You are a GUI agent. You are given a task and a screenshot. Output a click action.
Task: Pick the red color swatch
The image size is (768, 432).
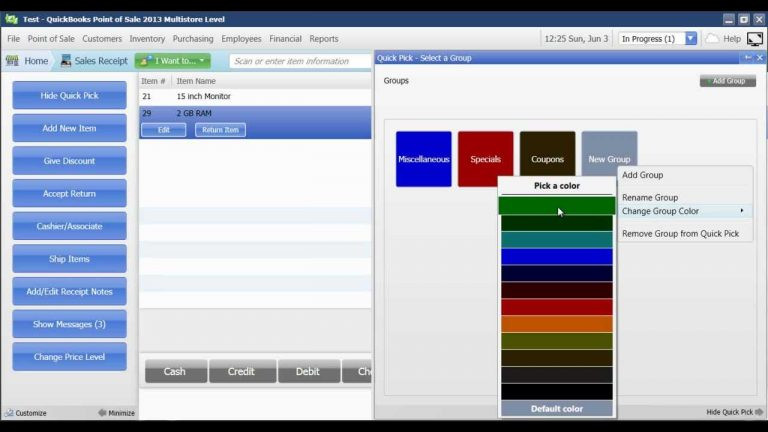(557, 307)
